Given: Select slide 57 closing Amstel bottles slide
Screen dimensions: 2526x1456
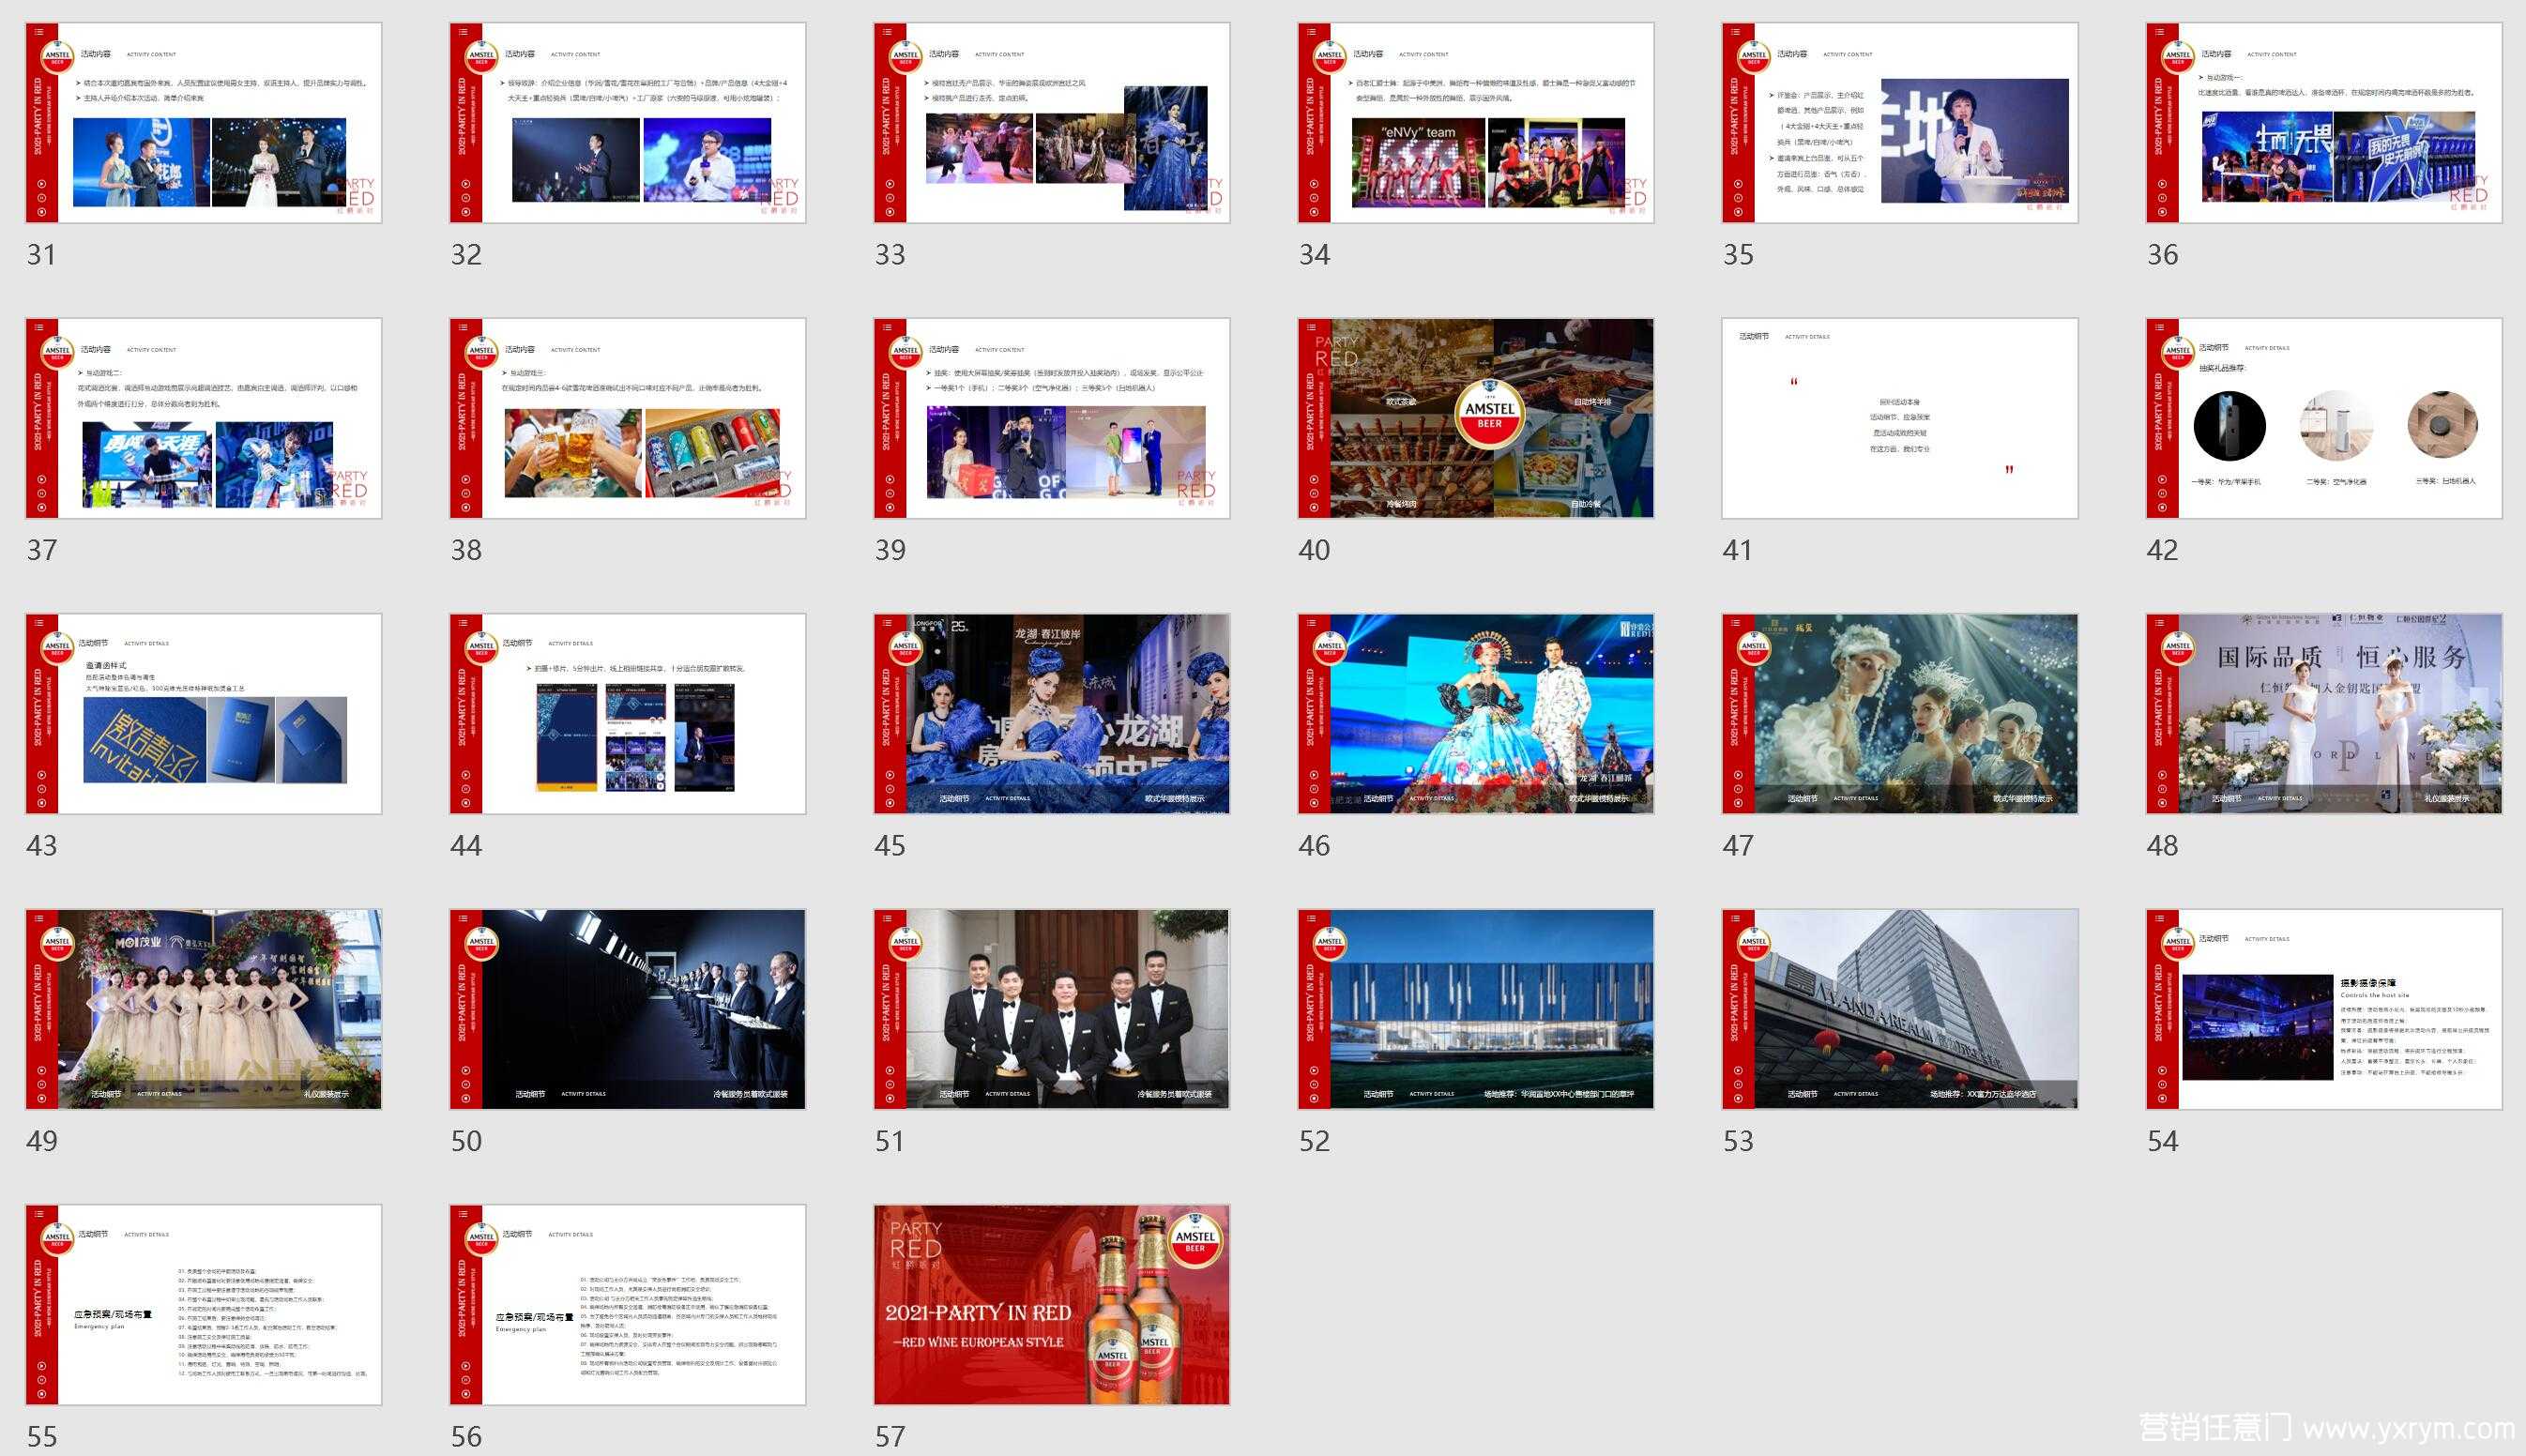Looking at the screenshot, I should click(x=1052, y=1305).
